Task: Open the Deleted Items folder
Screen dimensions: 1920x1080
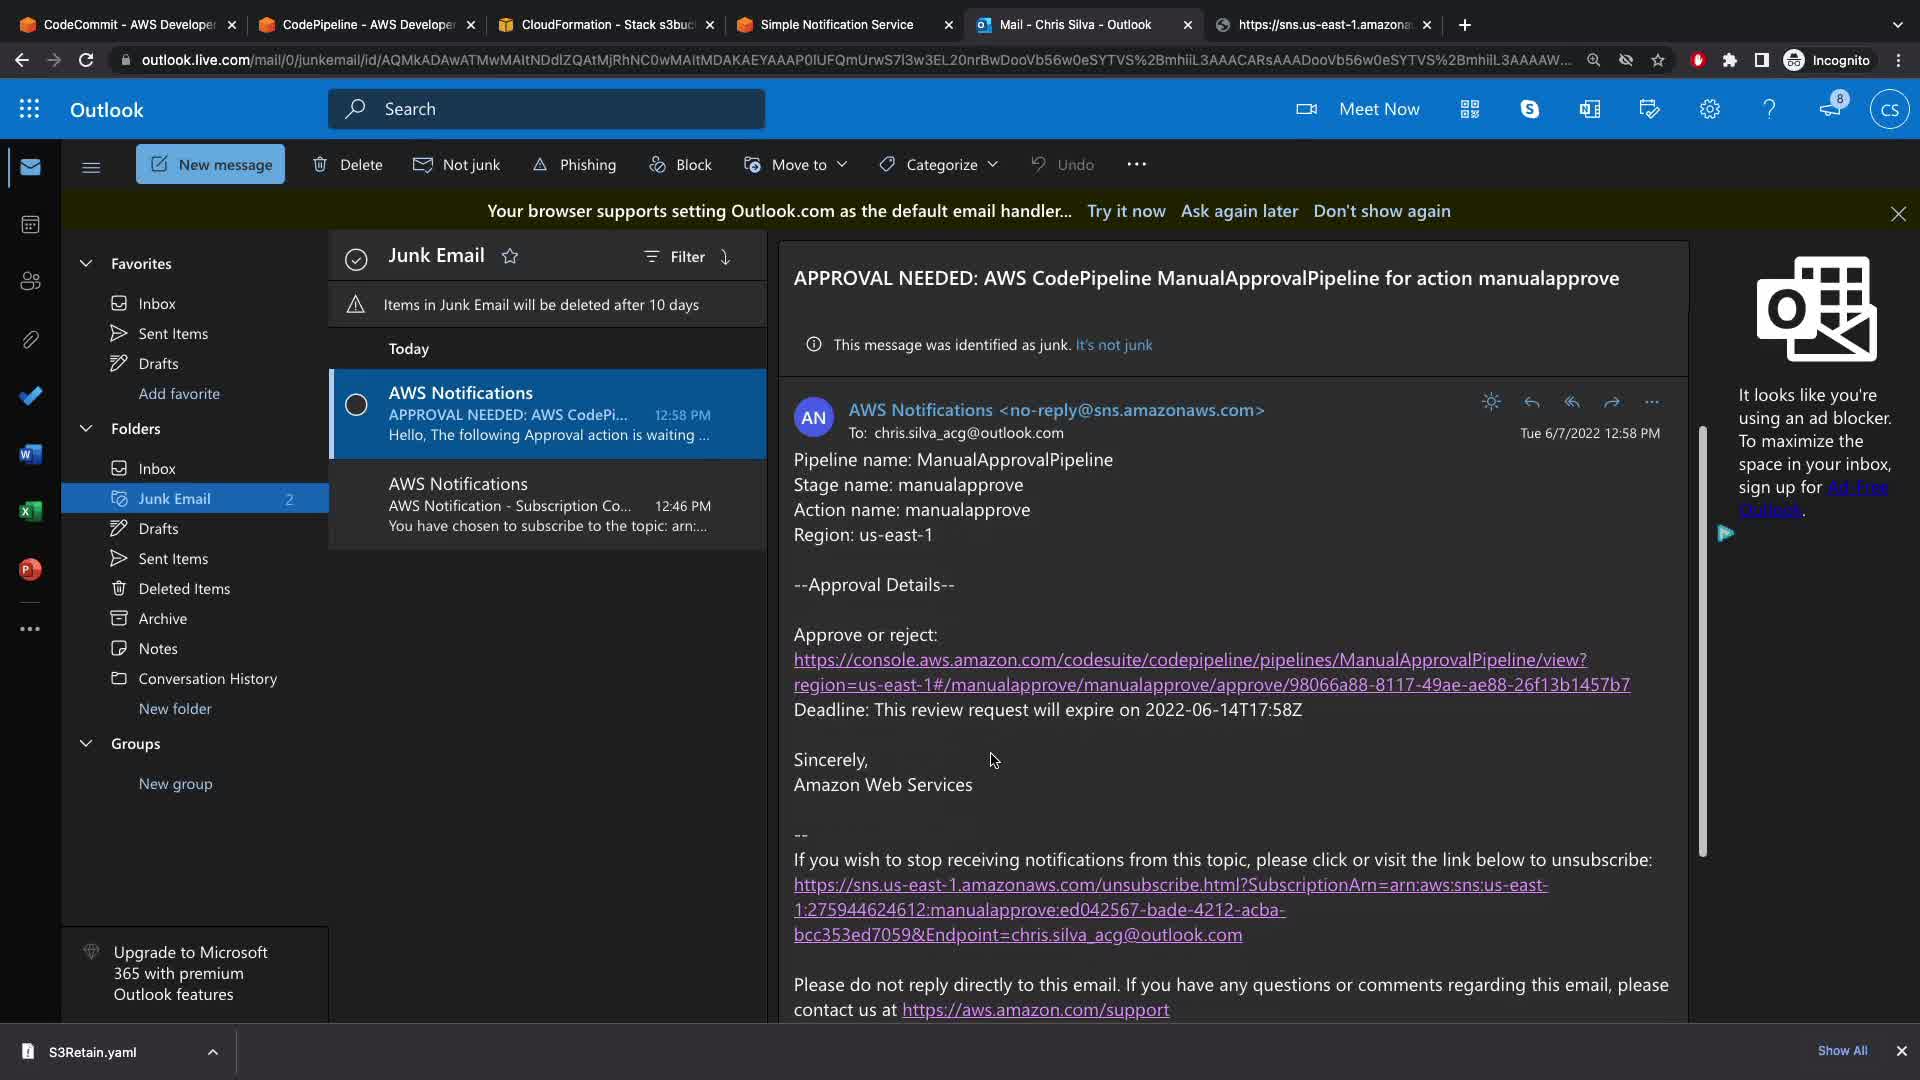Action: click(184, 588)
